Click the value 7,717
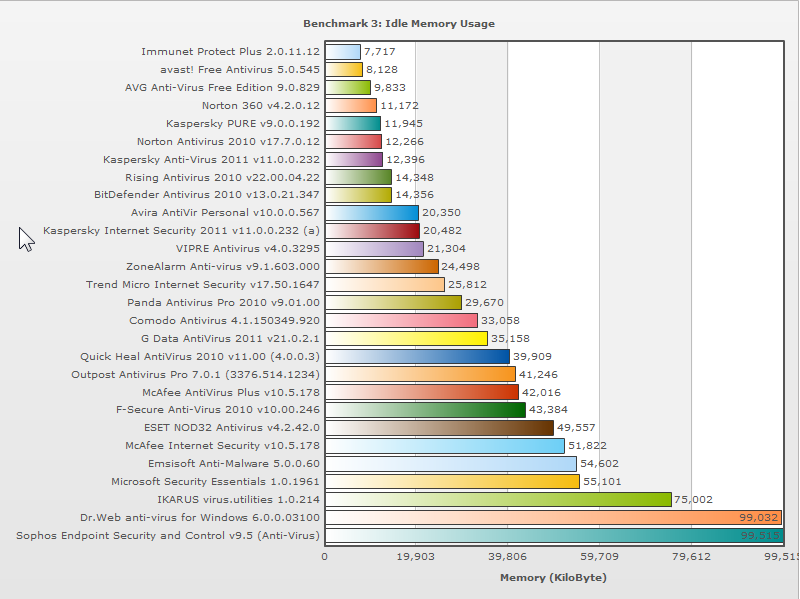800x599 pixels. [380, 52]
